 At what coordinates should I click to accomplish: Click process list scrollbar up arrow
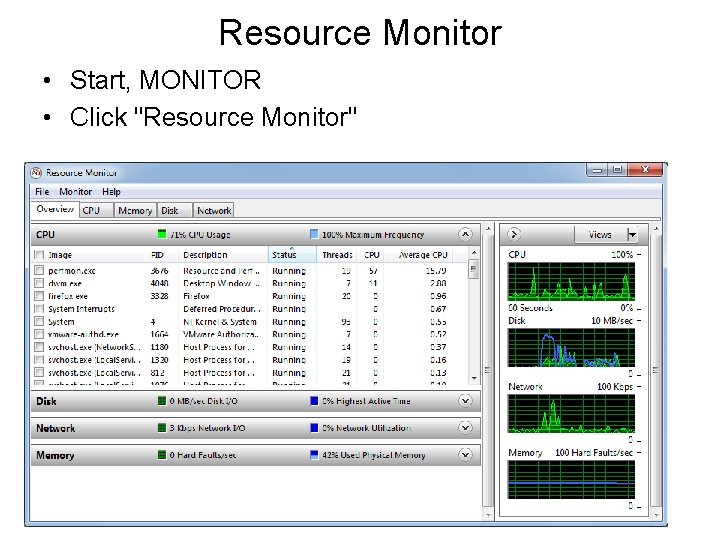(474, 253)
